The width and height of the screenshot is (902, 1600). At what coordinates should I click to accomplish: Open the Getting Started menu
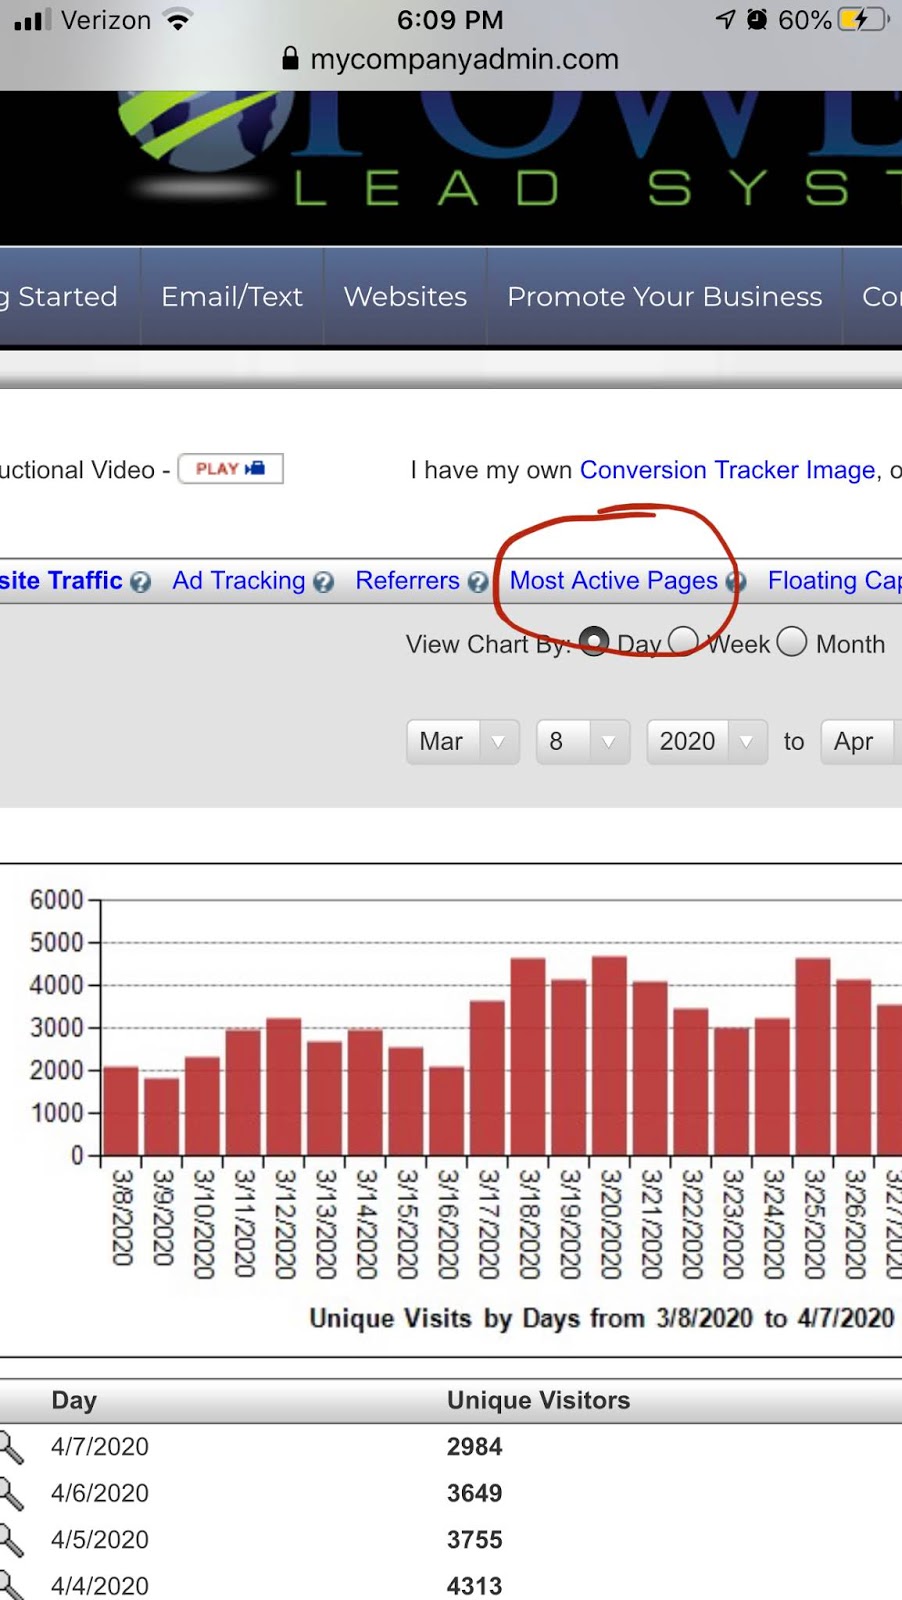pos(69,297)
